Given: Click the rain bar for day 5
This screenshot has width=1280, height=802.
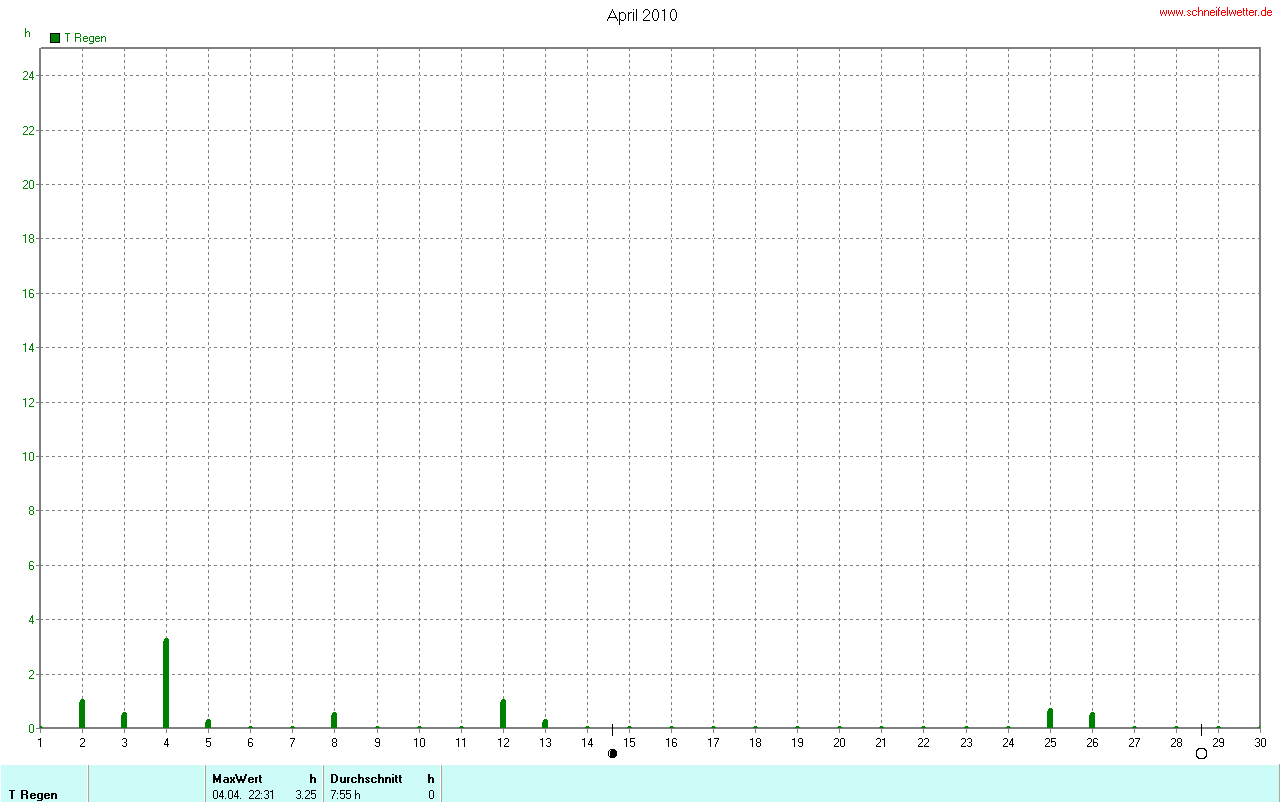Looking at the screenshot, I should point(208,723).
